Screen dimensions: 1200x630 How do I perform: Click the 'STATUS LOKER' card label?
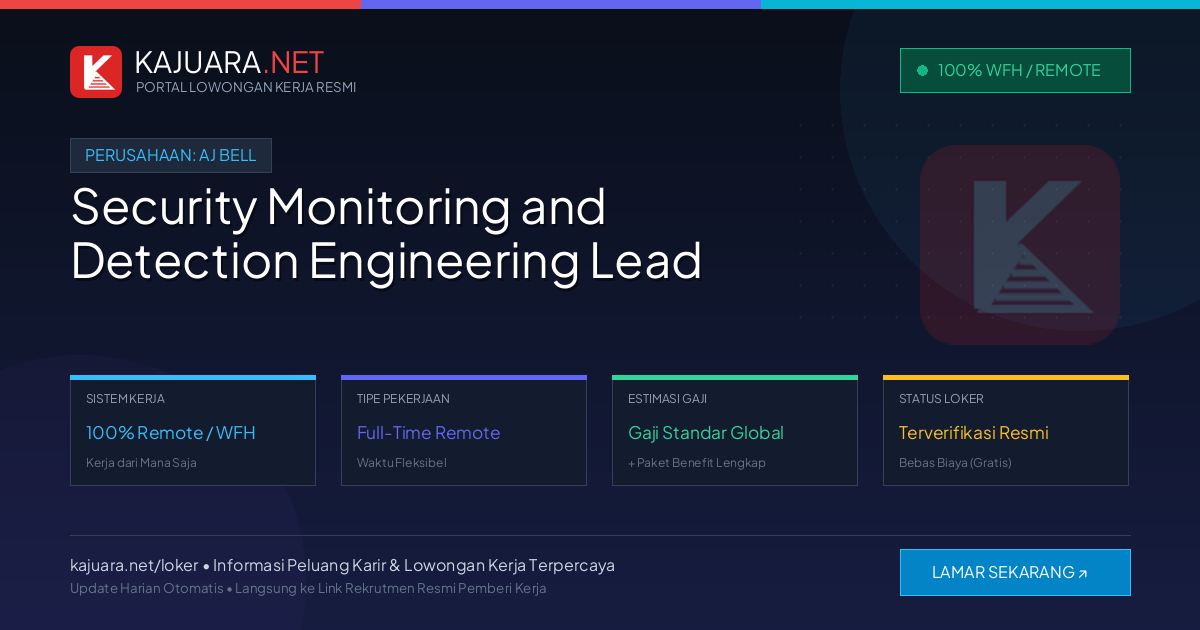point(941,399)
